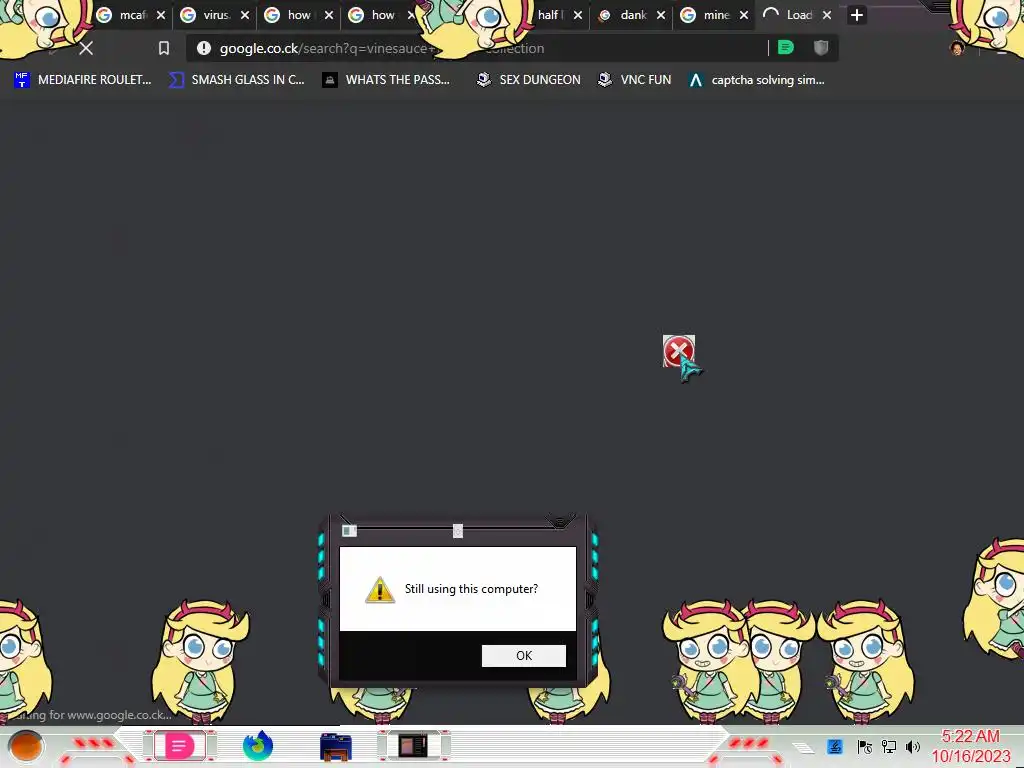Click the 'Still using this computer?' message text
The width and height of the screenshot is (1024, 768).
(x=472, y=588)
